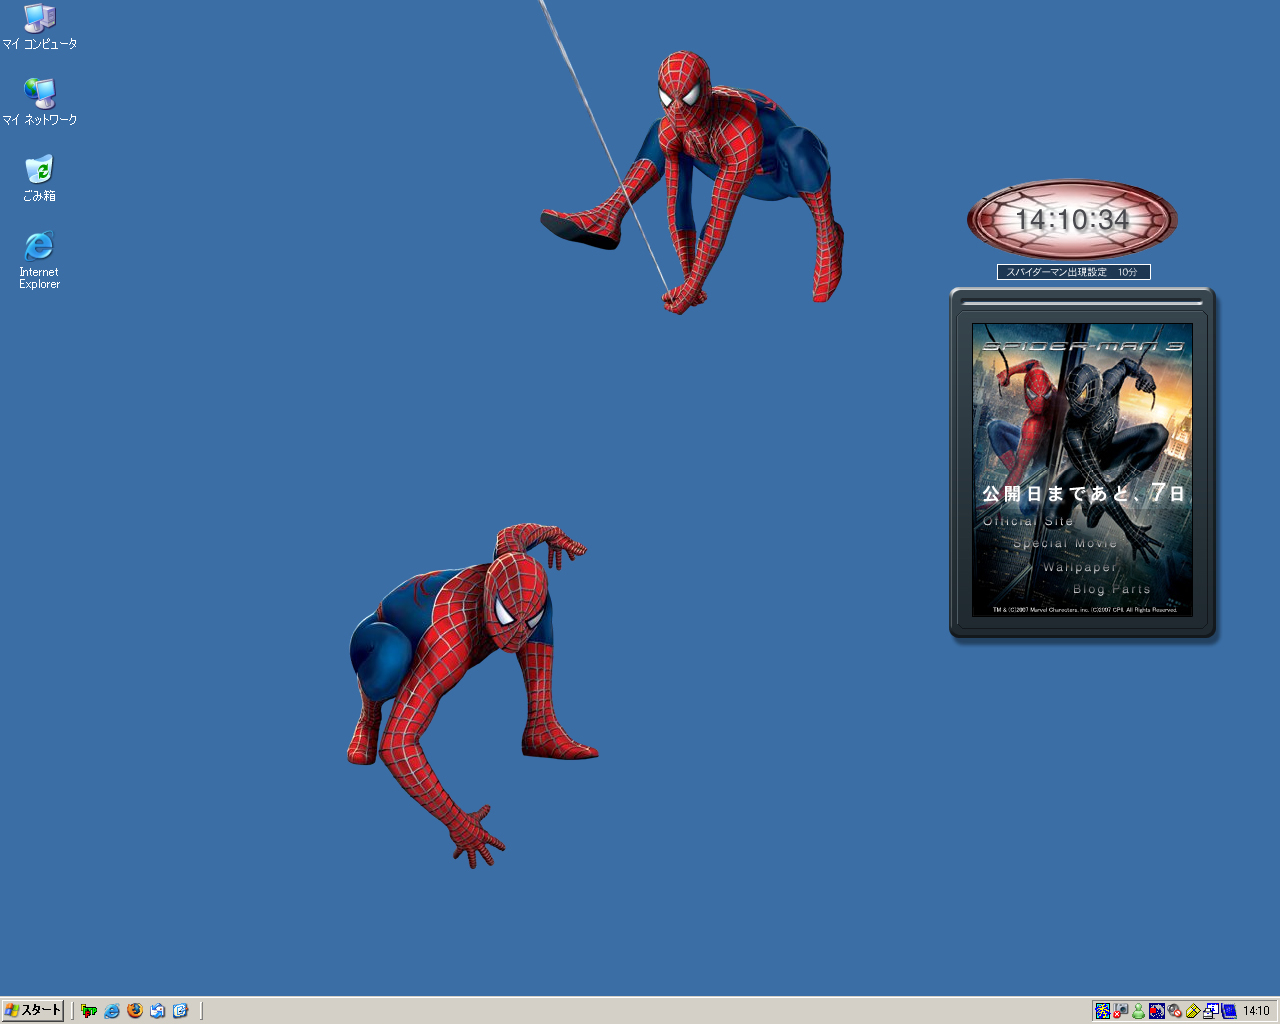Screen dimensions: 1280x1024
Task: Open the green person messenger tray icon
Action: click(1138, 1011)
